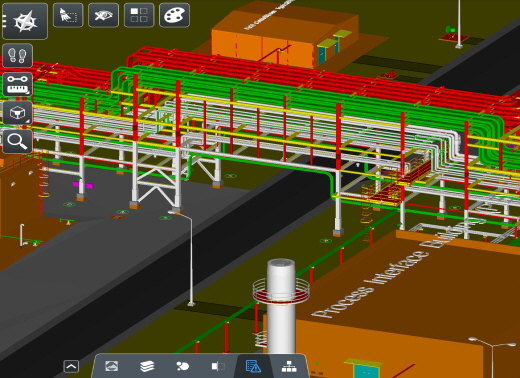The image size is (520, 378).
Task: Open the model hierarchy tree tab
Action: [289, 366]
